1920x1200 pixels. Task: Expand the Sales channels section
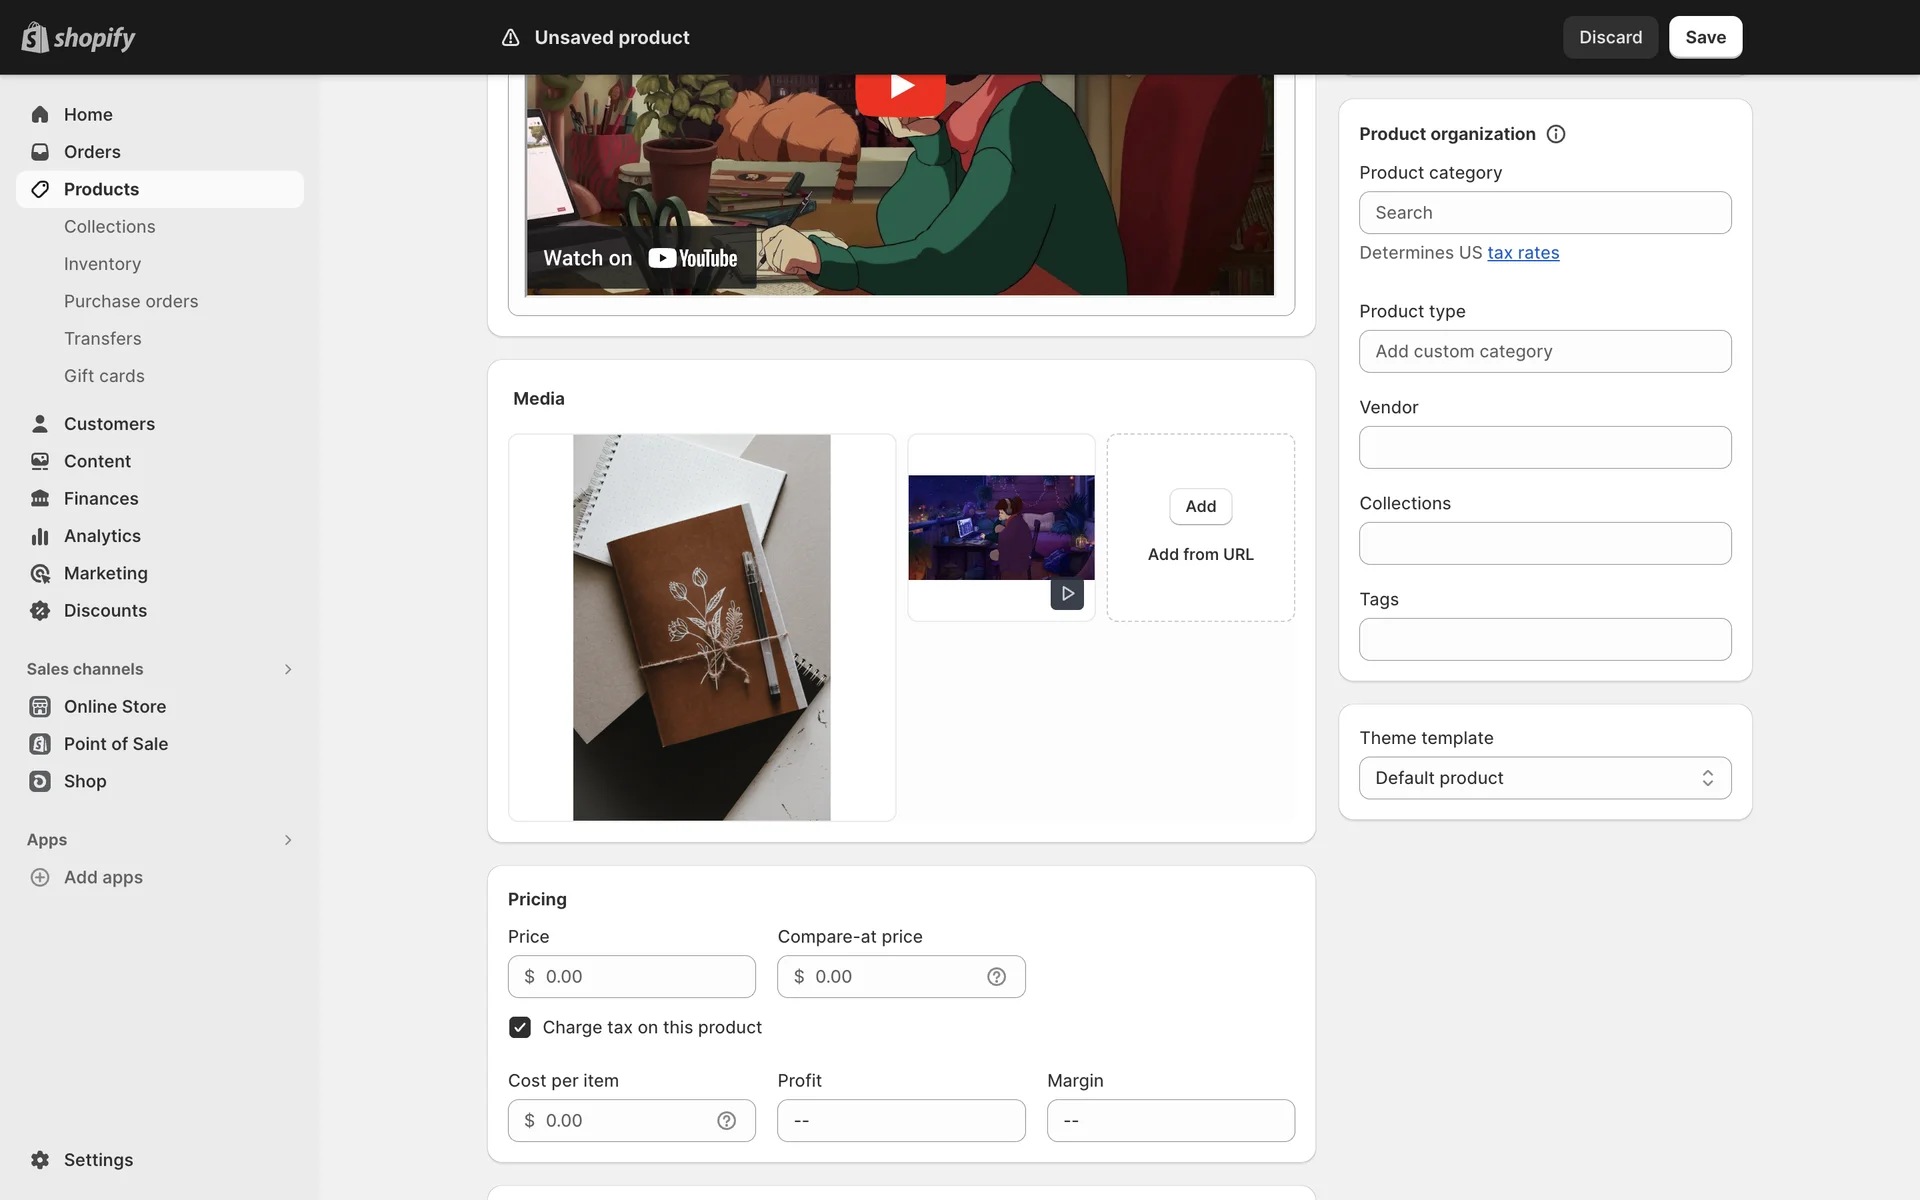(x=288, y=669)
